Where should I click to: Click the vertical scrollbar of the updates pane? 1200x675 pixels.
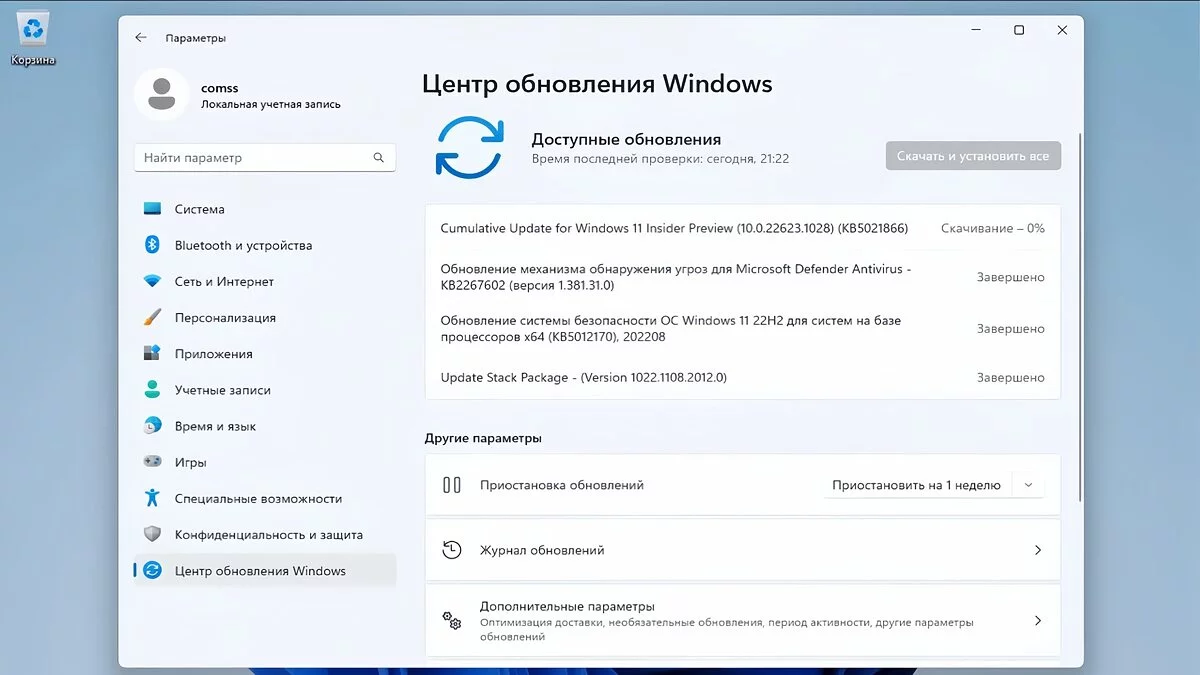click(1078, 315)
